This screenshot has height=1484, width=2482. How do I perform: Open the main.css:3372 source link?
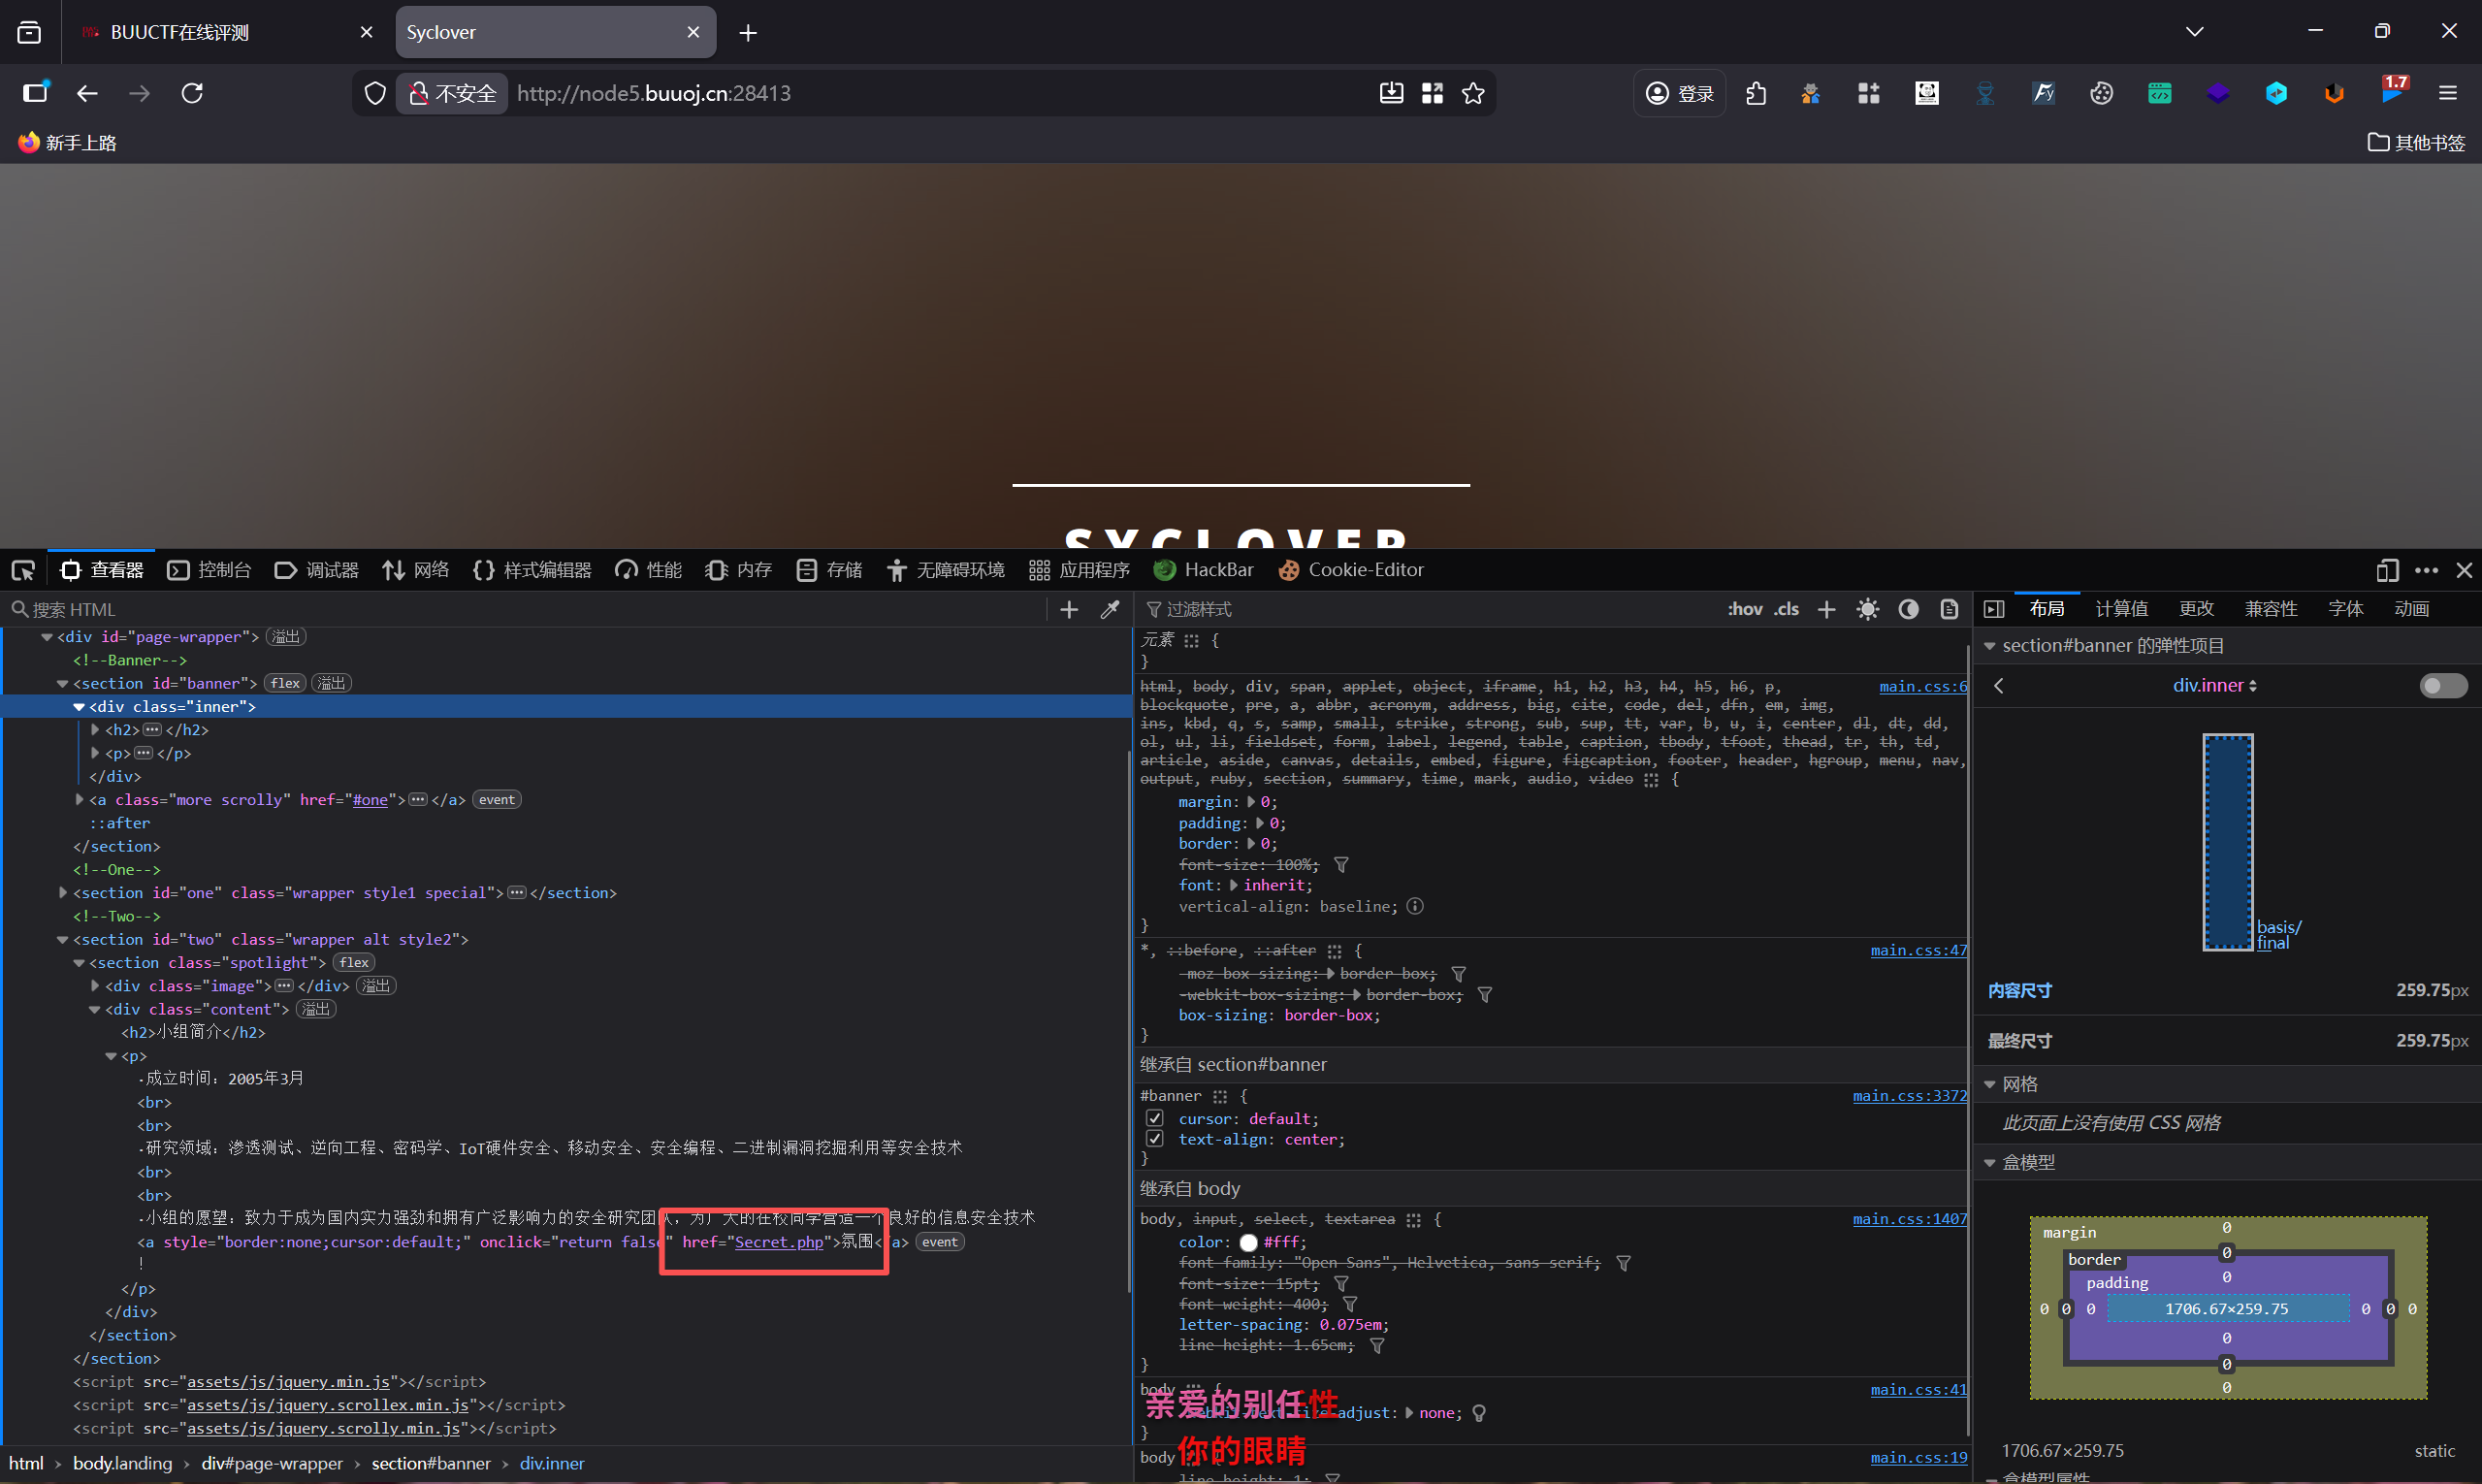point(1908,1095)
